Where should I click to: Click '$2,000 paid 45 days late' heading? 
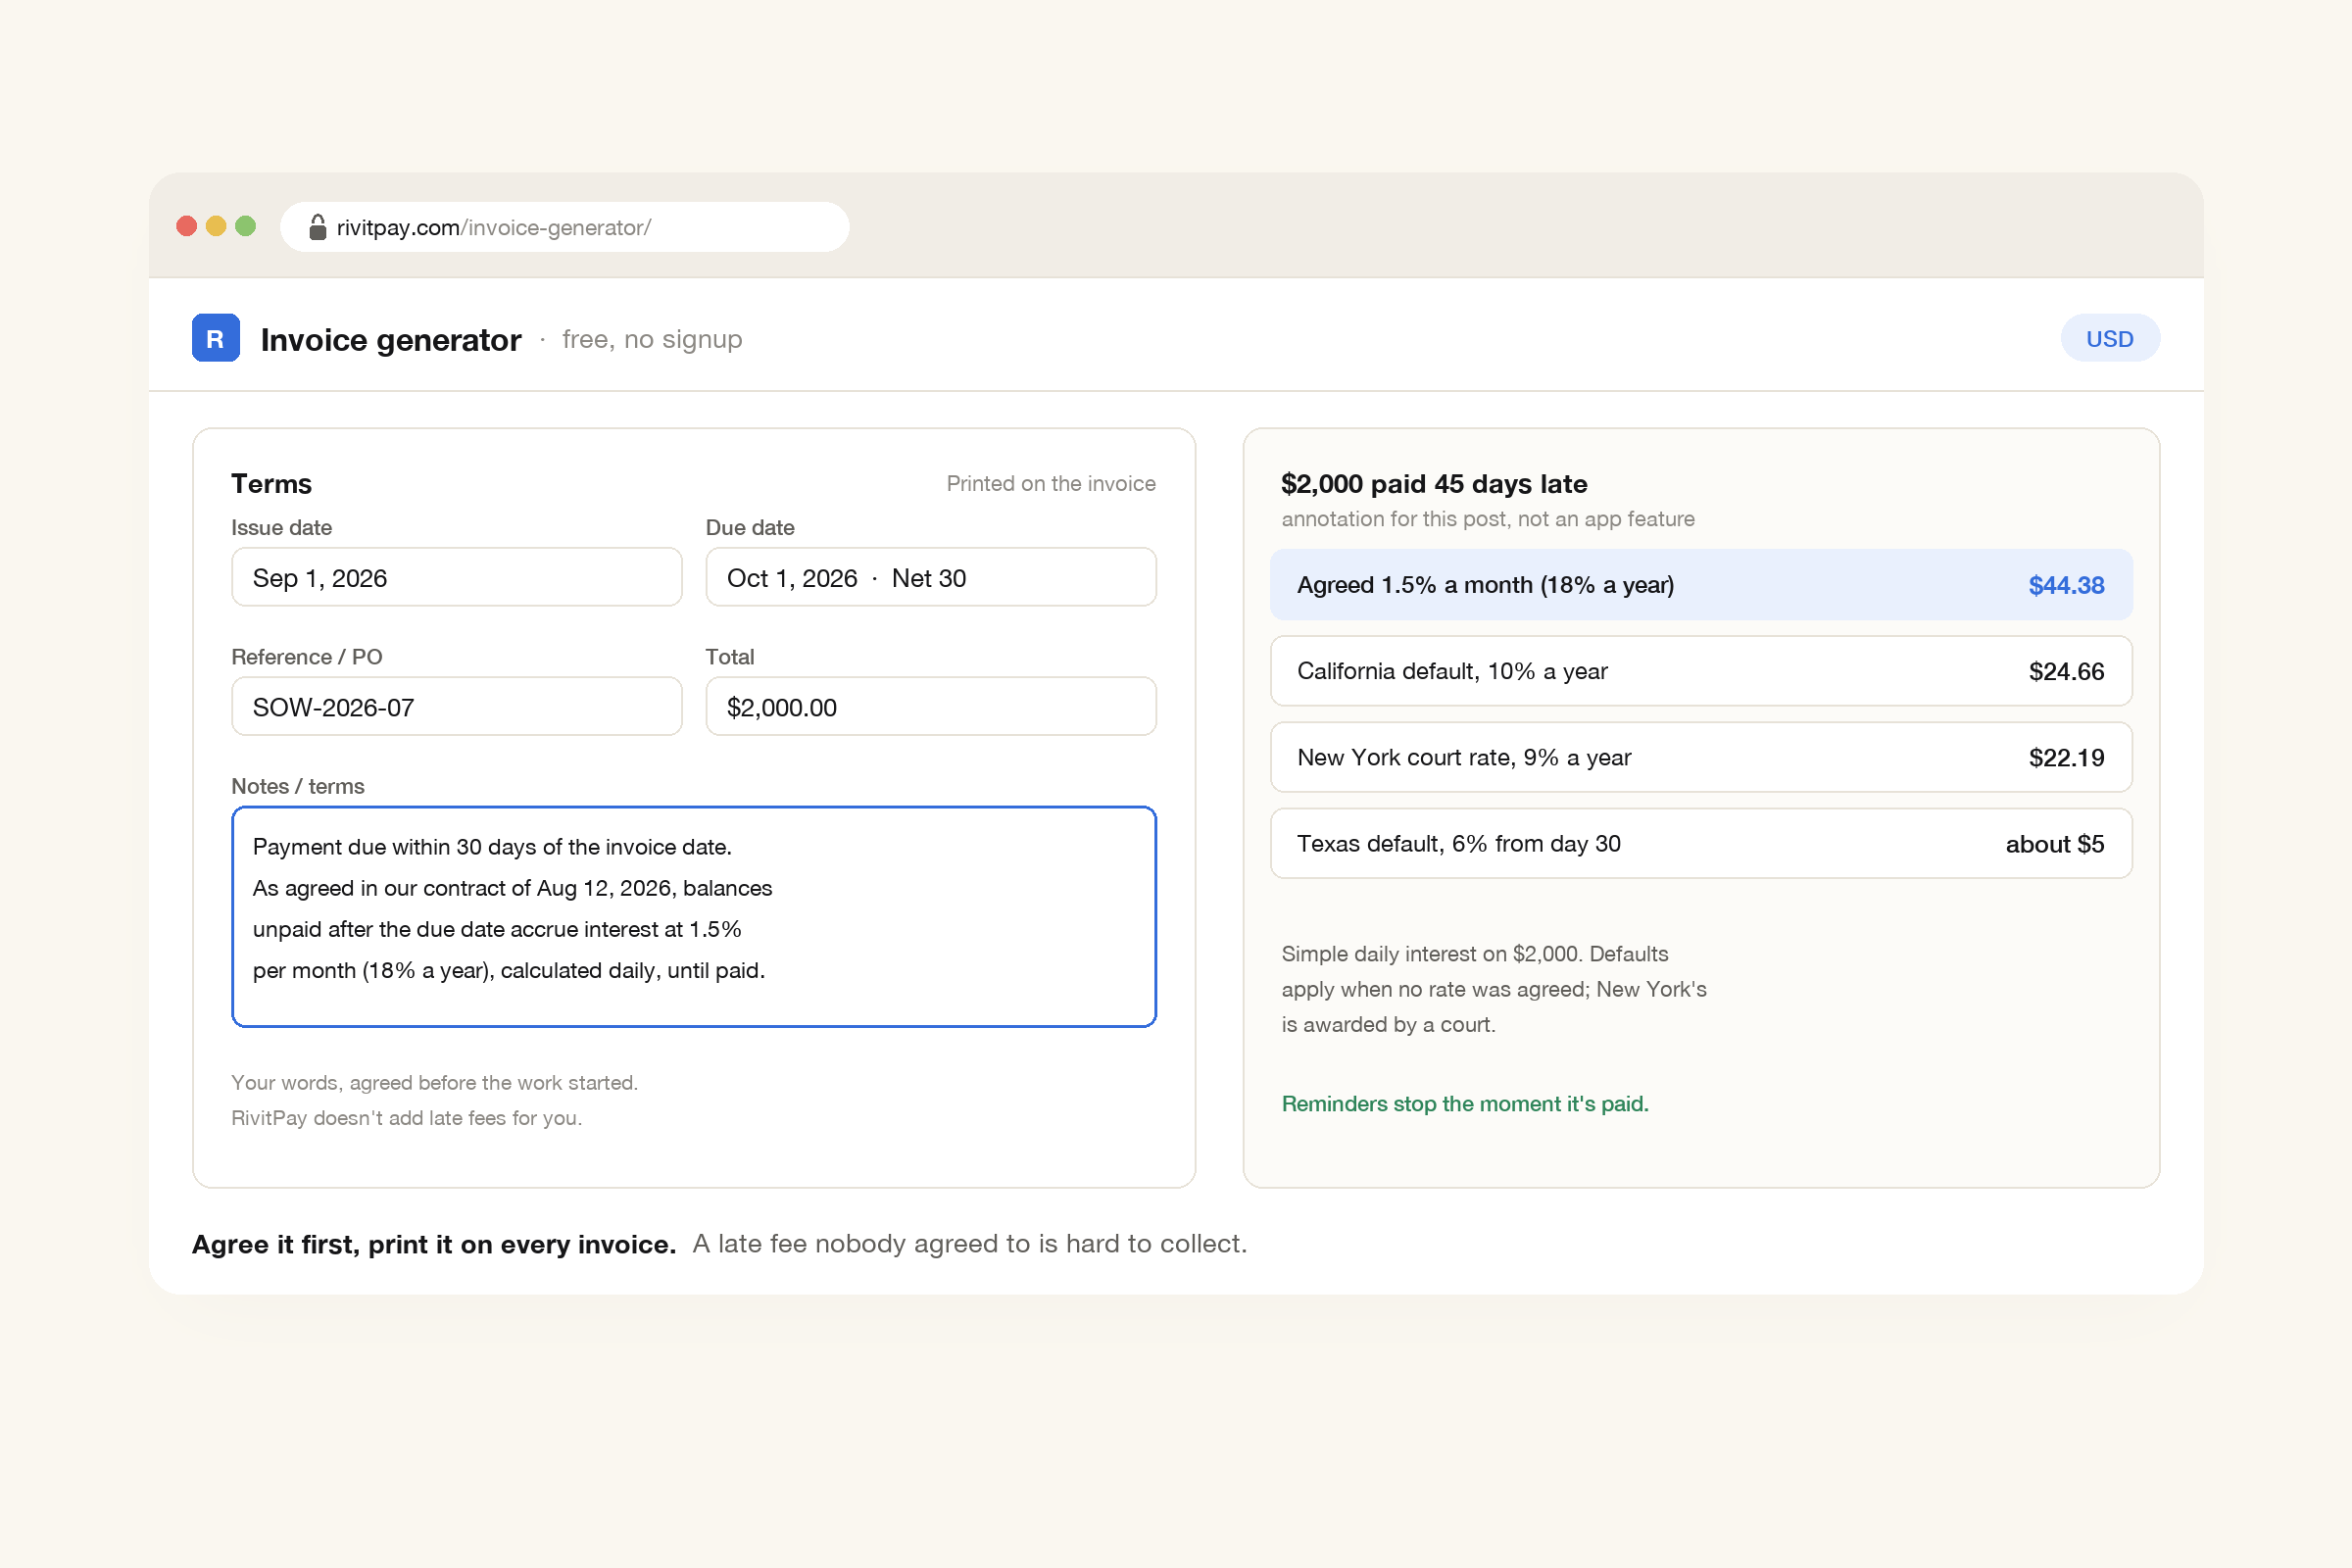(1434, 484)
